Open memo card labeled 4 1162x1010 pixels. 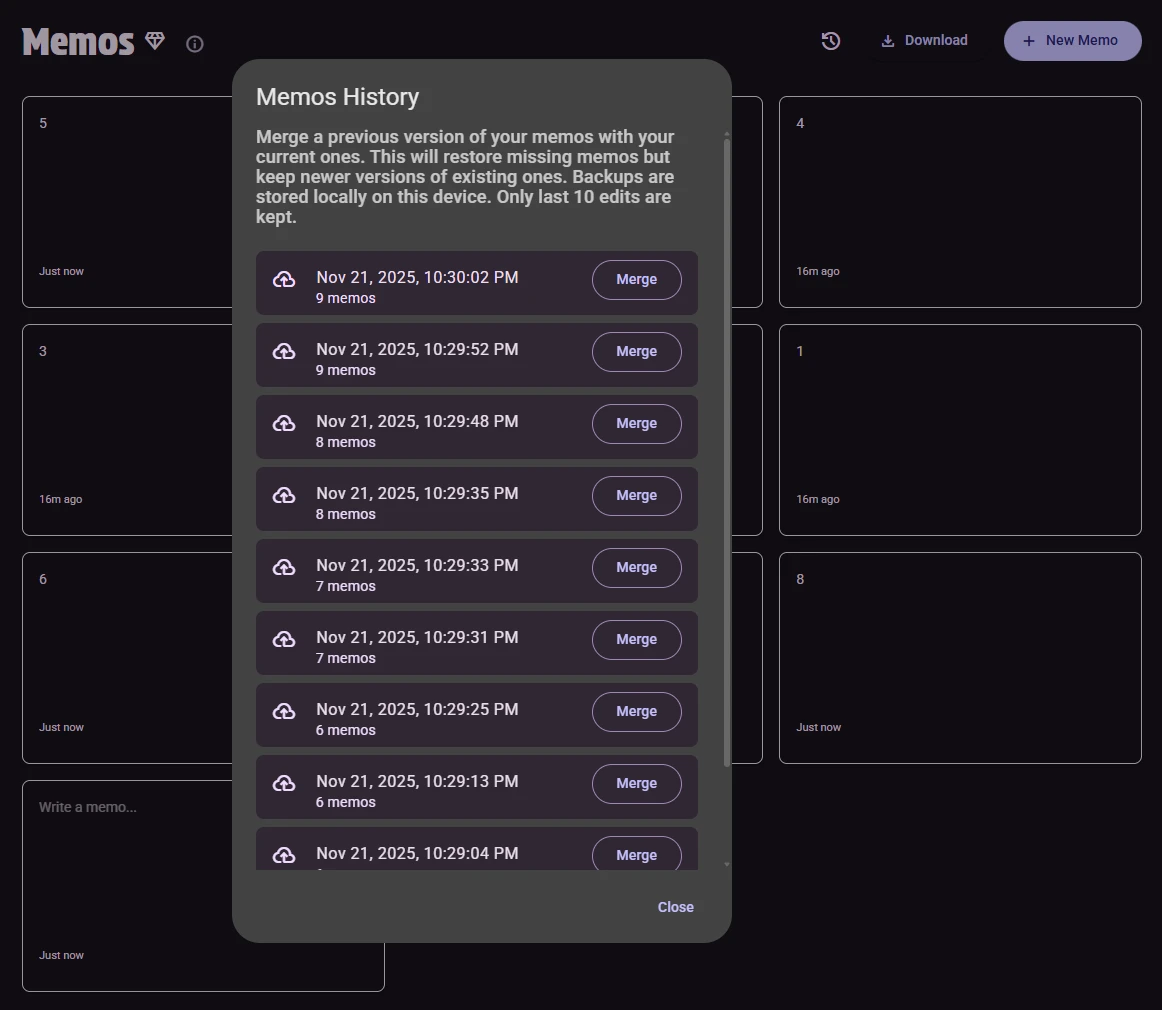(959, 200)
